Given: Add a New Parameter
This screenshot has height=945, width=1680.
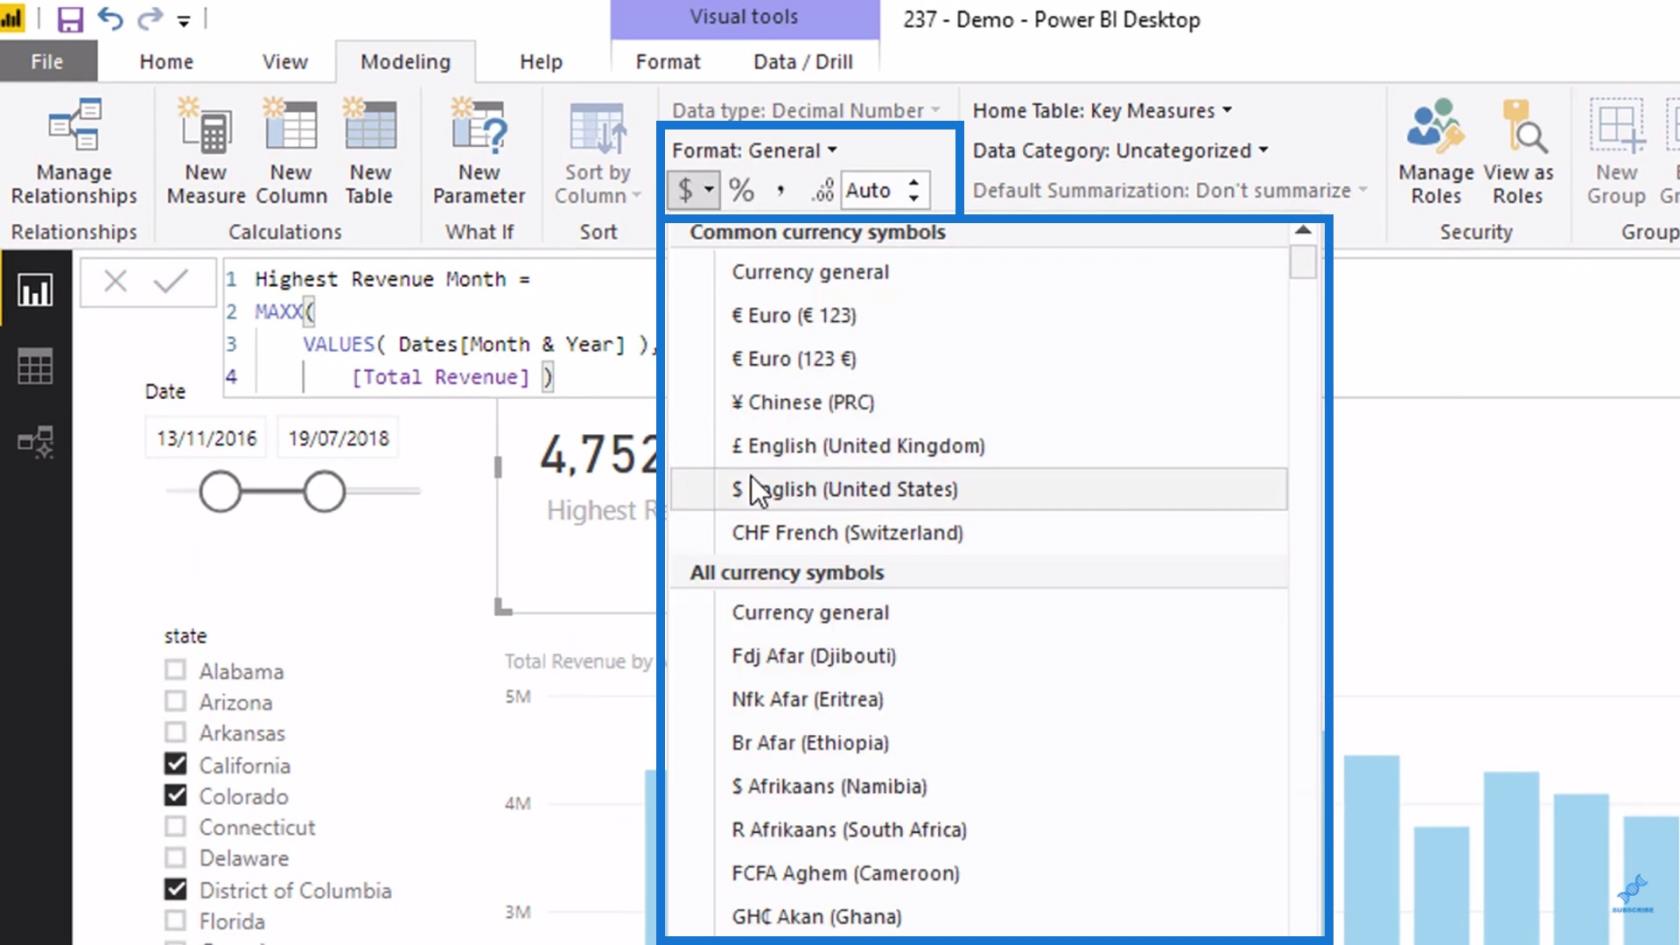Looking at the screenshot, I should [479, 152].
